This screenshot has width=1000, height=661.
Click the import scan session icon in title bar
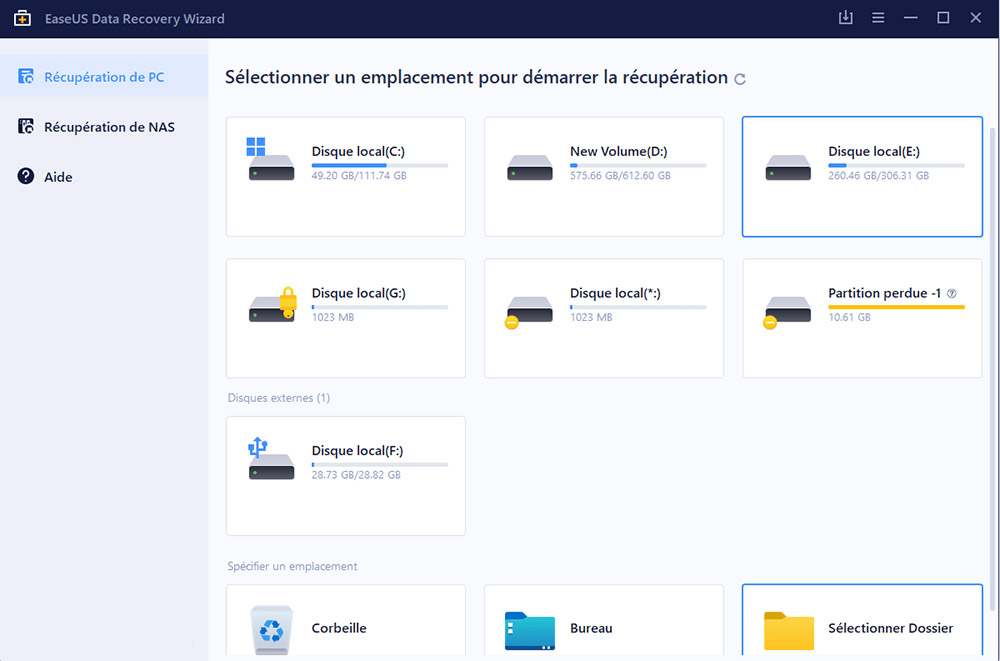point(846,18)
